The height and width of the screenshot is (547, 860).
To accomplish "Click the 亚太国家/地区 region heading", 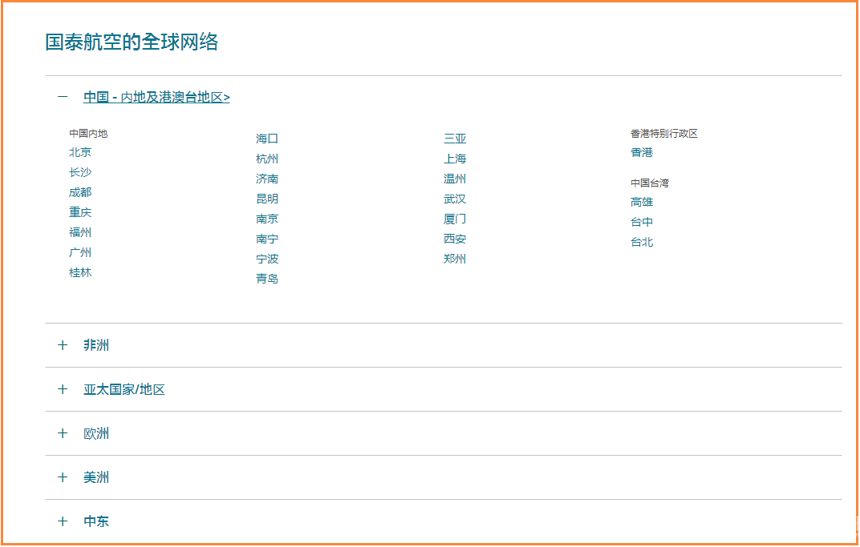I will pos(124,390).
